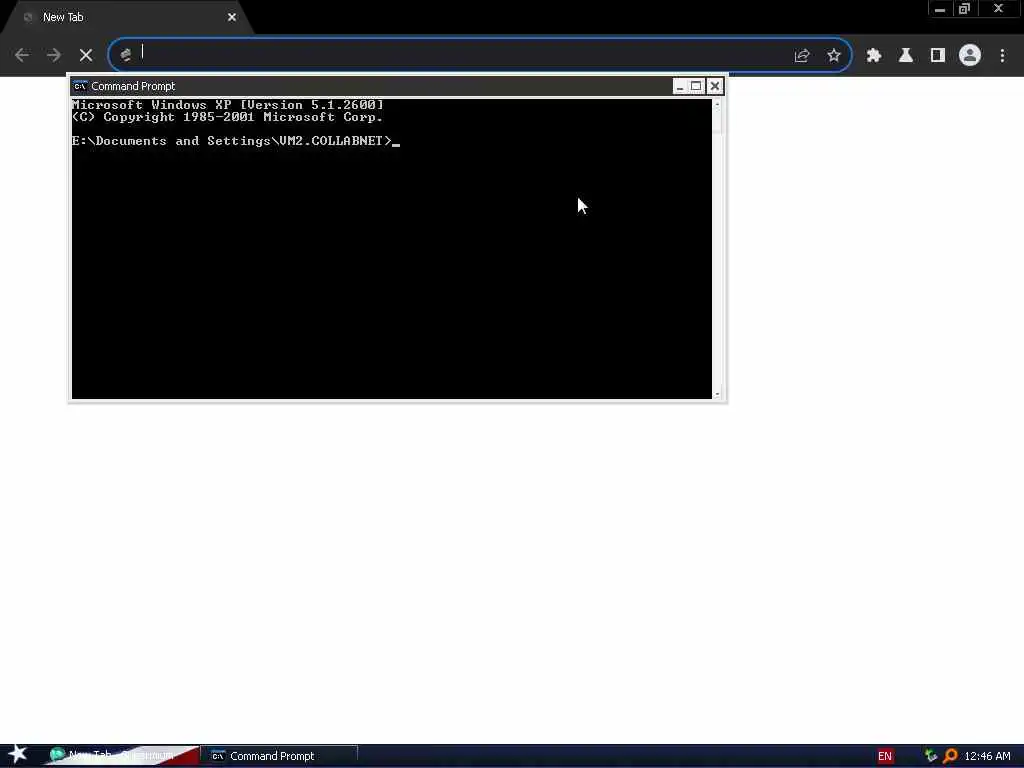
Task: Click the EN language indicator
Action: click(x=885, y=756)
